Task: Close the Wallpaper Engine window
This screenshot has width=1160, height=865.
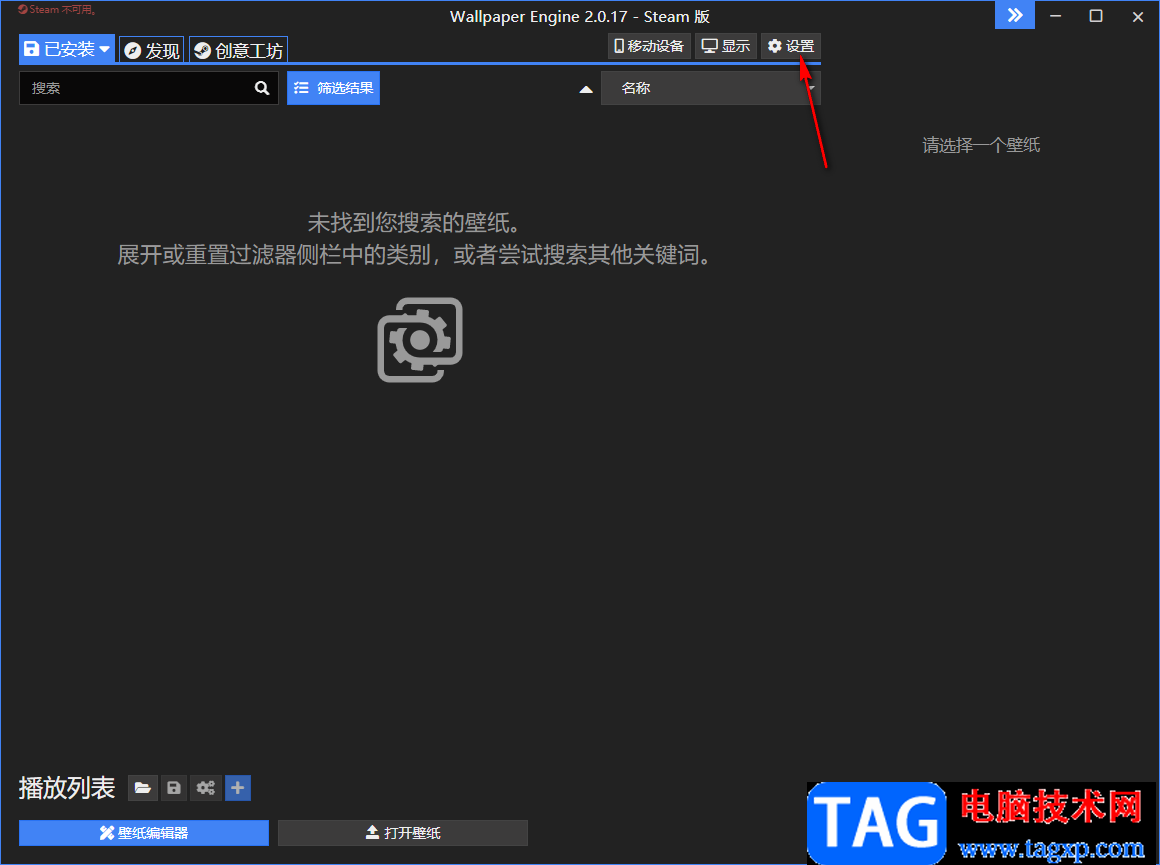Action: pyautogui.click(x=1138, y=16)
